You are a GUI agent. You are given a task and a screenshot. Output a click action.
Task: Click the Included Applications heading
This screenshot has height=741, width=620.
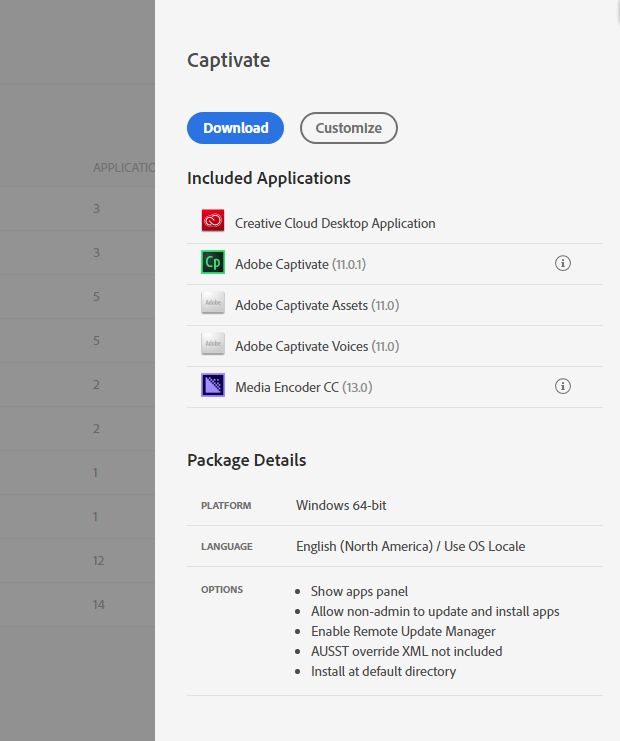(269, 178)
